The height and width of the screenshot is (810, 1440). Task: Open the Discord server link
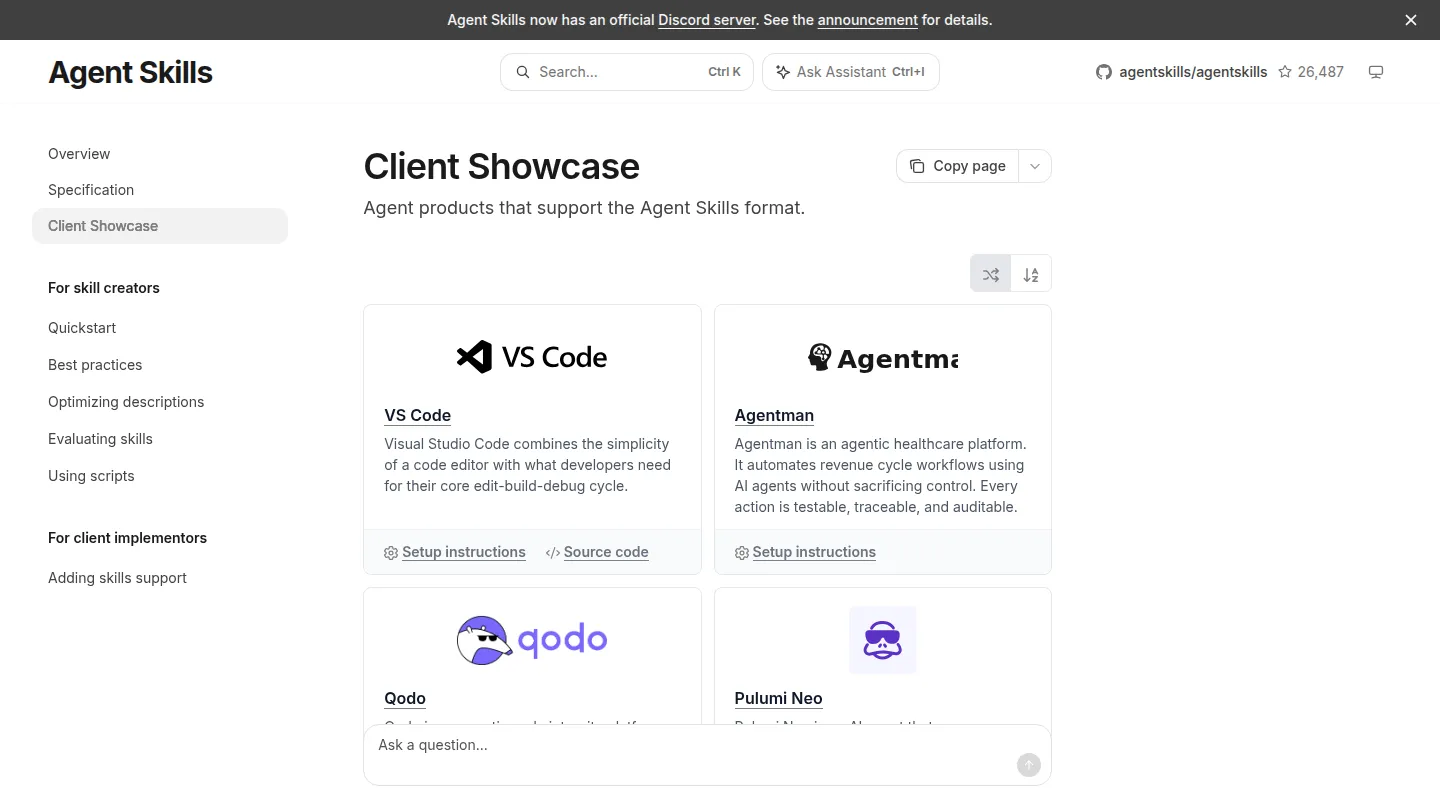coord(707,20)
